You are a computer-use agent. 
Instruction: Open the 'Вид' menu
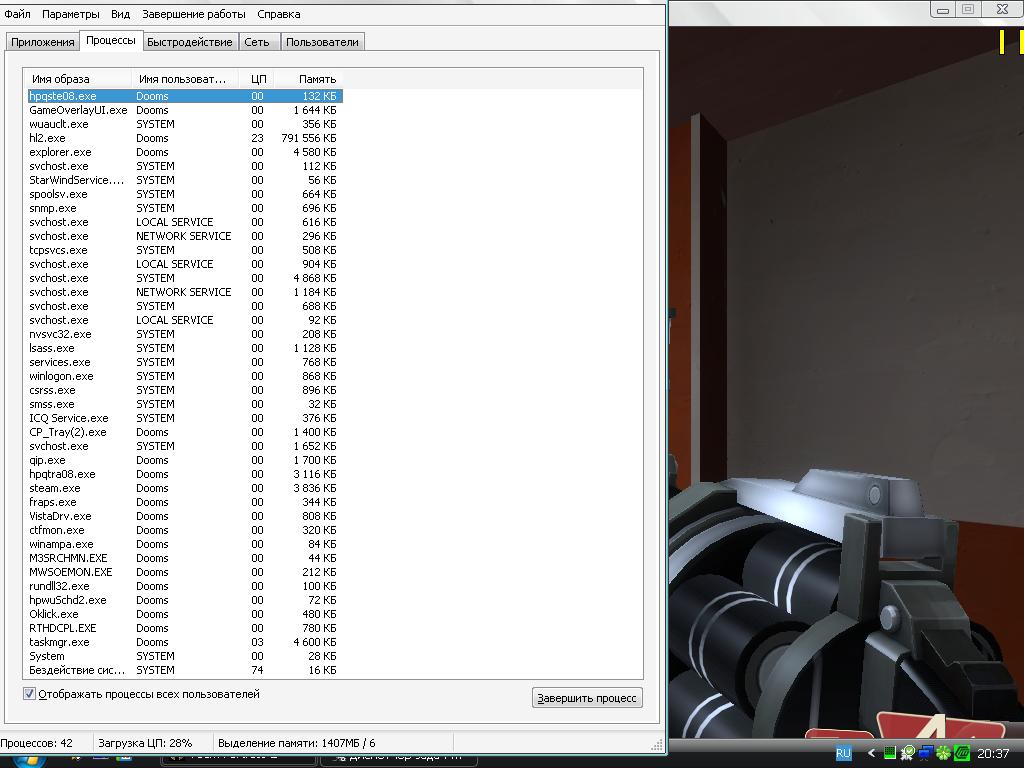coord(120,14)
